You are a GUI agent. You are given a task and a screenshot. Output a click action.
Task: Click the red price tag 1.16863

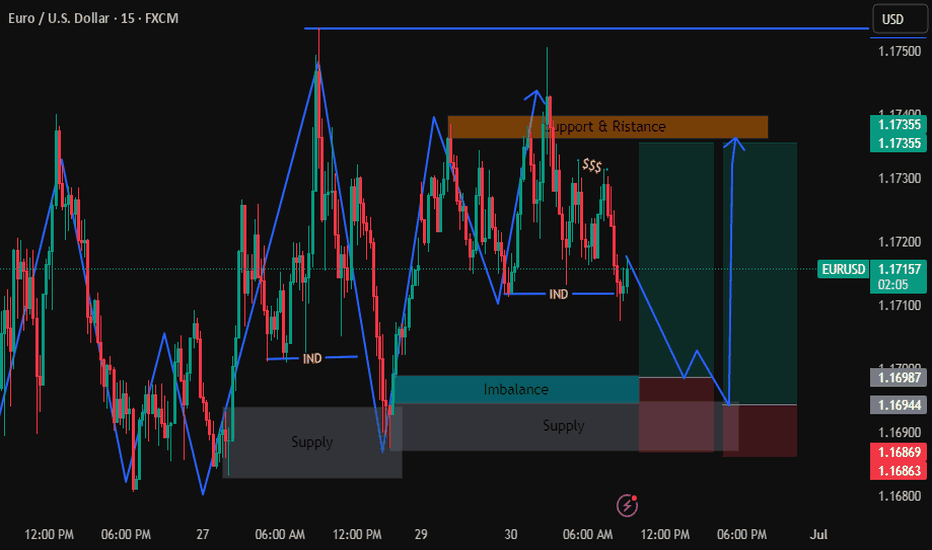click(x=898, y=470)
